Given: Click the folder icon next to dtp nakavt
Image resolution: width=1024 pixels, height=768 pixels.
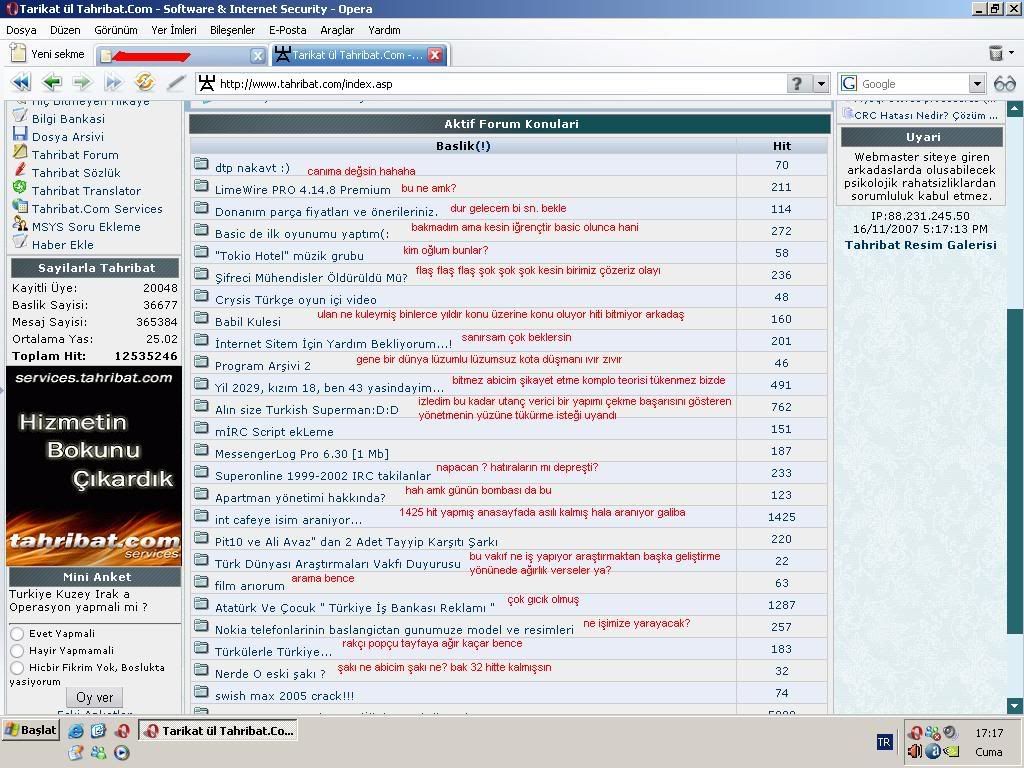Looking at the screenshot, I should click(x=201, y=164).
